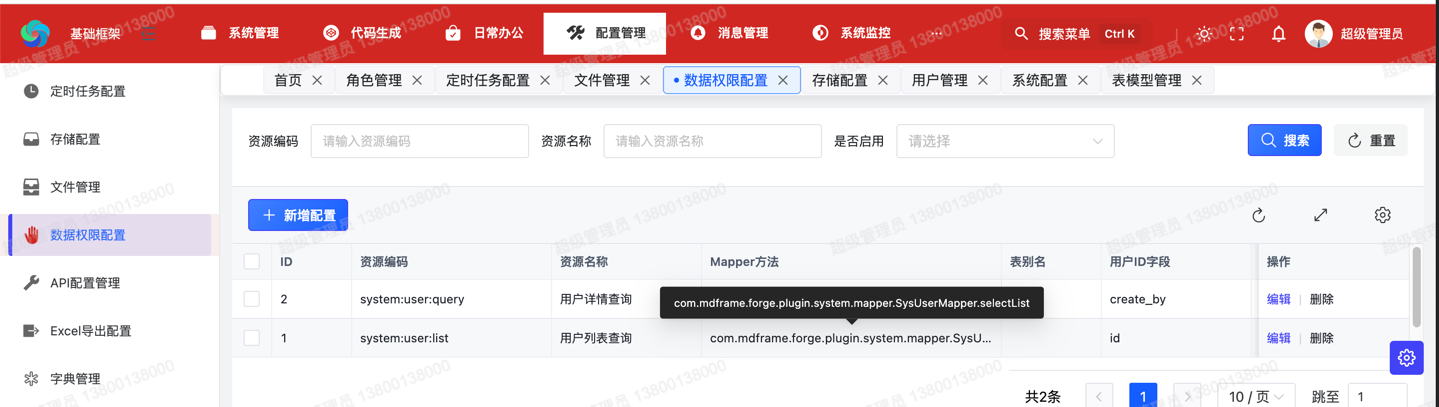The image size is (1439, 407).
Task: Click 删除 for system:user:list row
Action: tap(1322, 338)
